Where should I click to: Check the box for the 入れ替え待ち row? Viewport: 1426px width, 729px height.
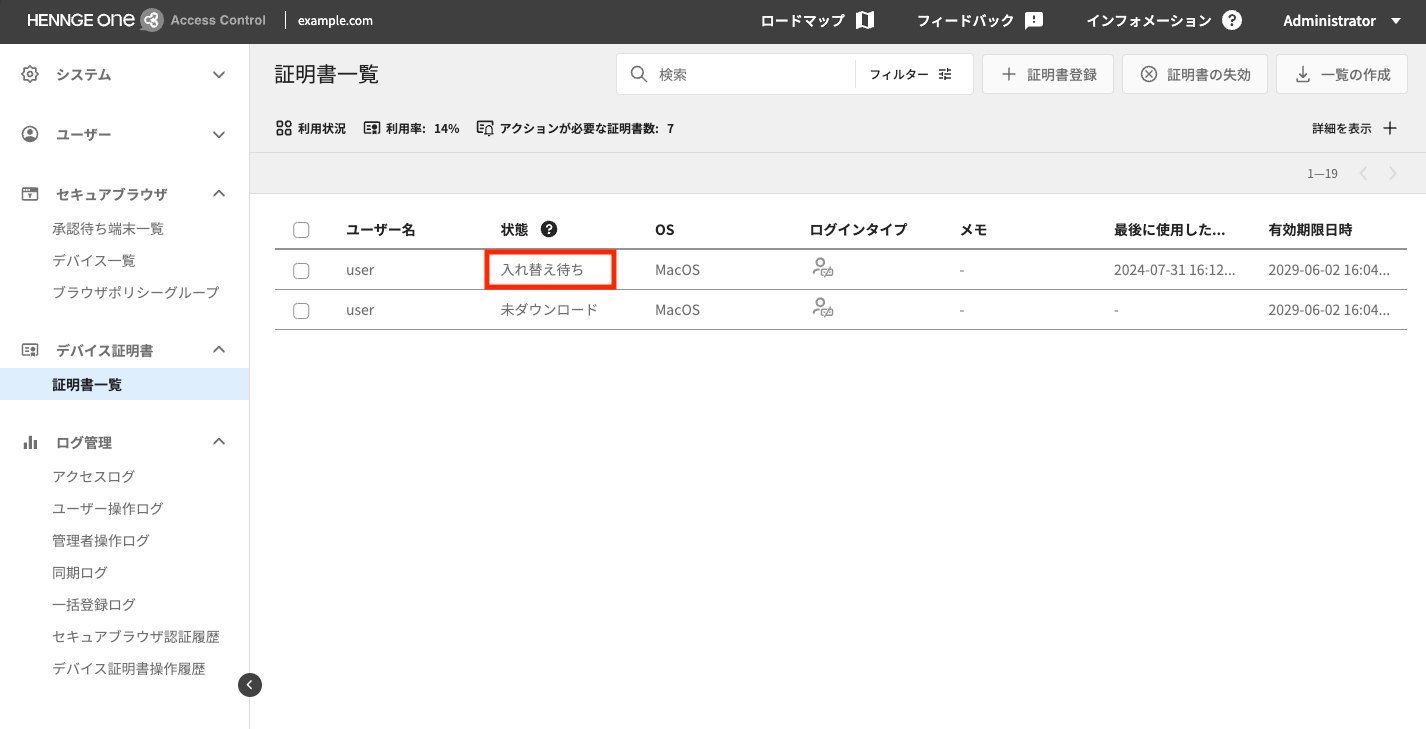coord(301,270)
